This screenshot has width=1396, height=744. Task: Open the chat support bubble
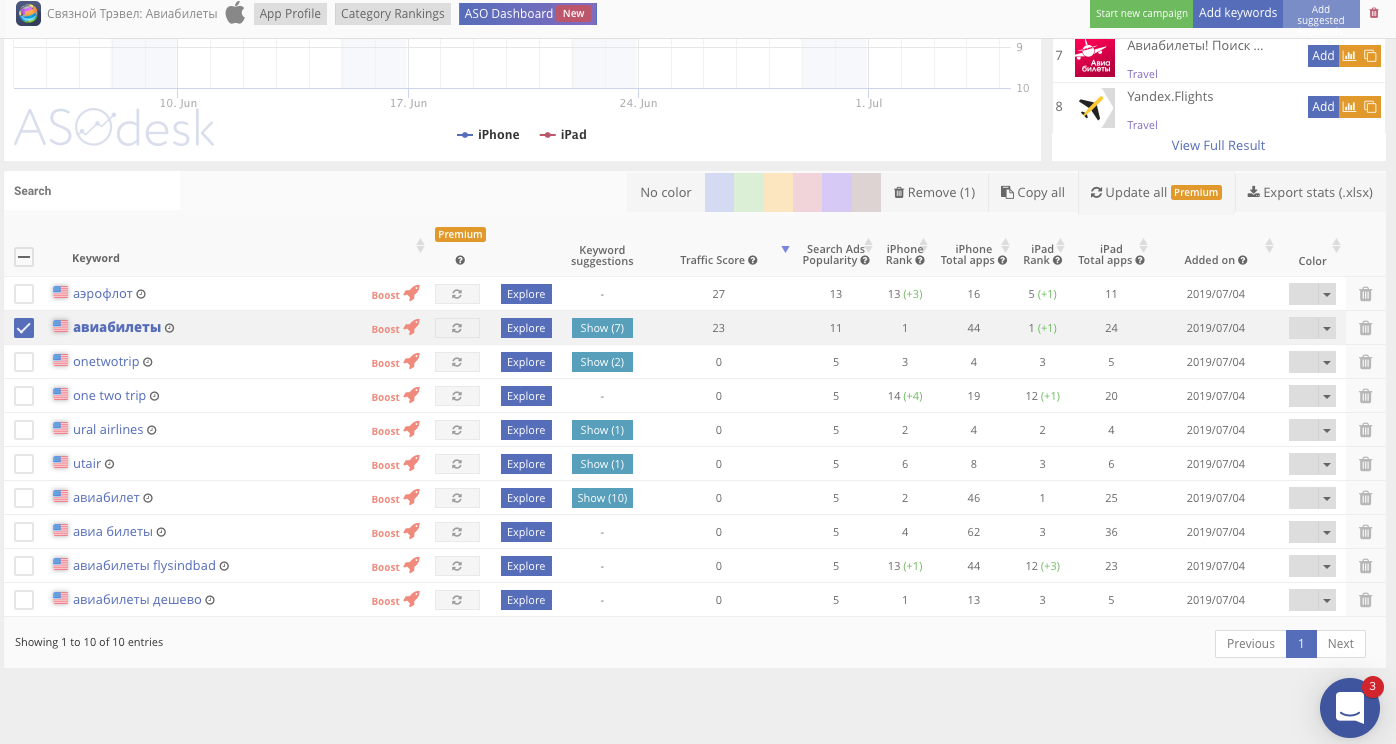tap(1350, 707)
